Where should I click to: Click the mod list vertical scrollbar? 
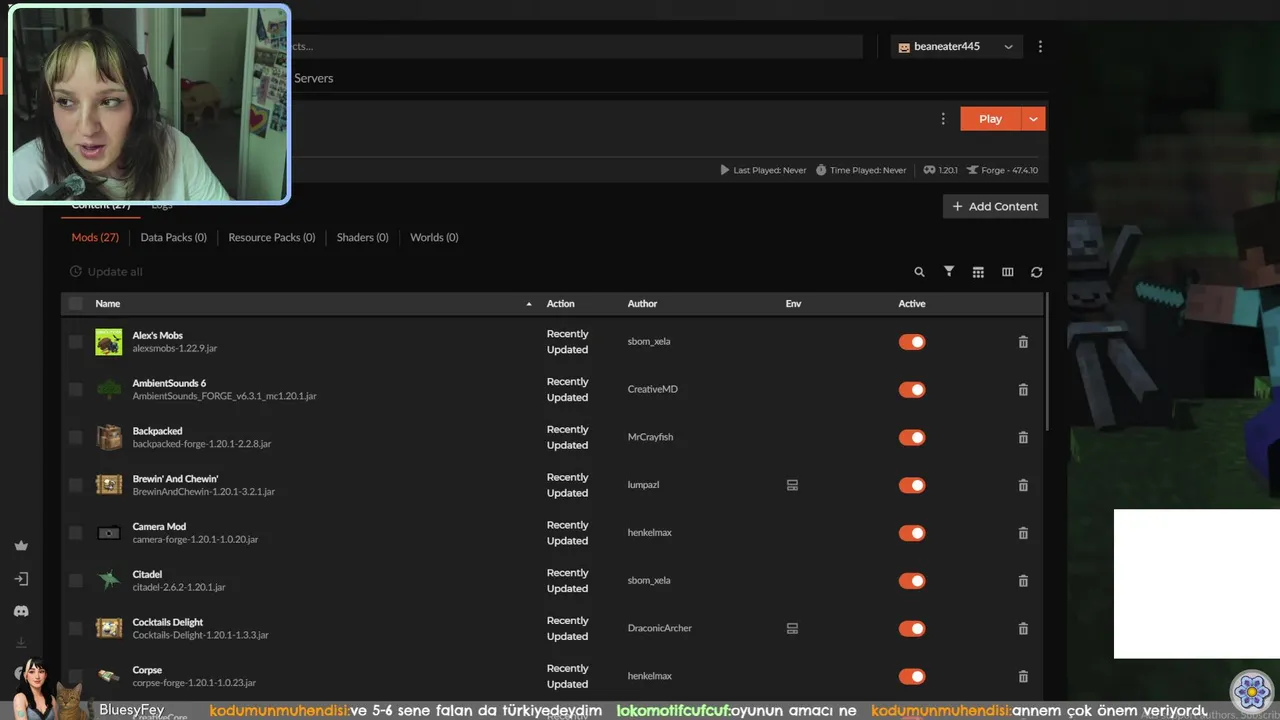(x=1047, y=360)
